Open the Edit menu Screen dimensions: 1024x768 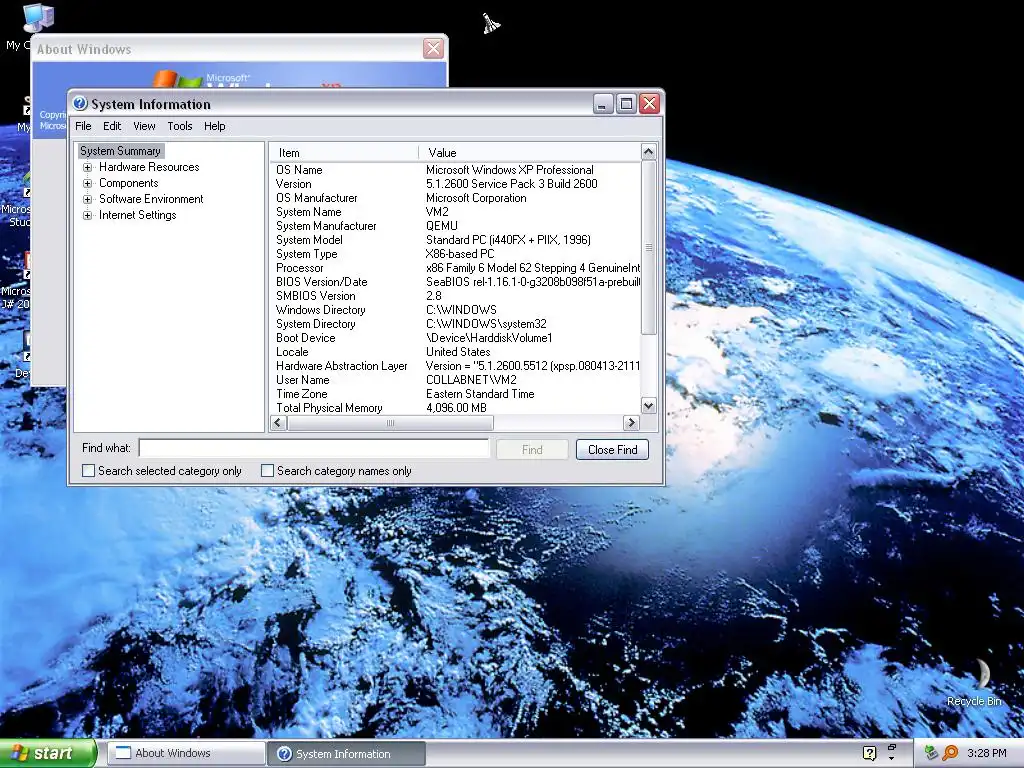coord(112,126)
